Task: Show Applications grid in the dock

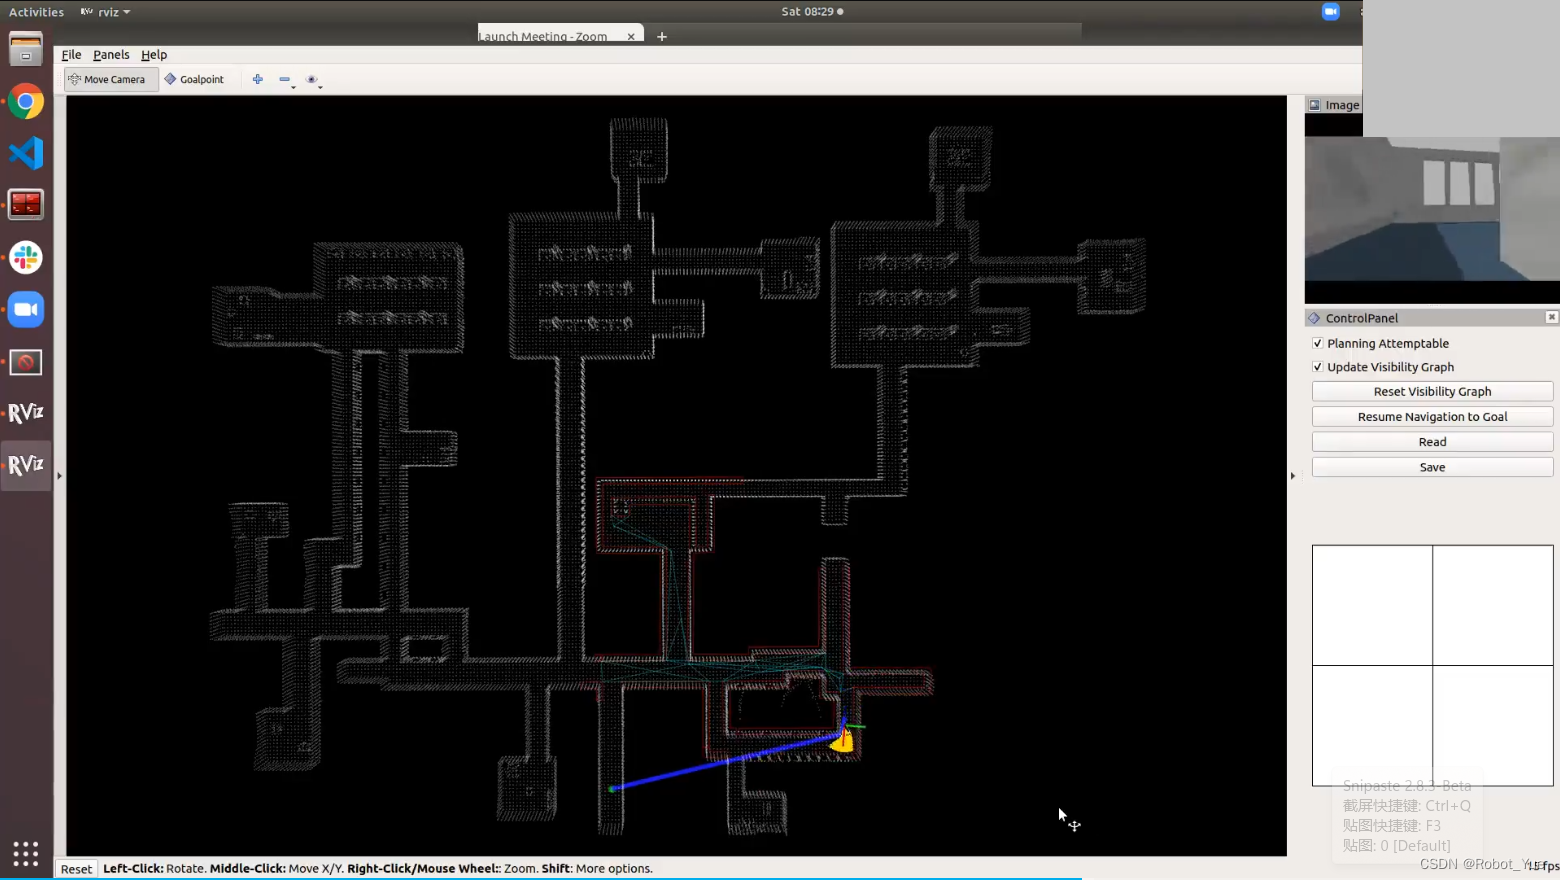Action: coord(26,853)
